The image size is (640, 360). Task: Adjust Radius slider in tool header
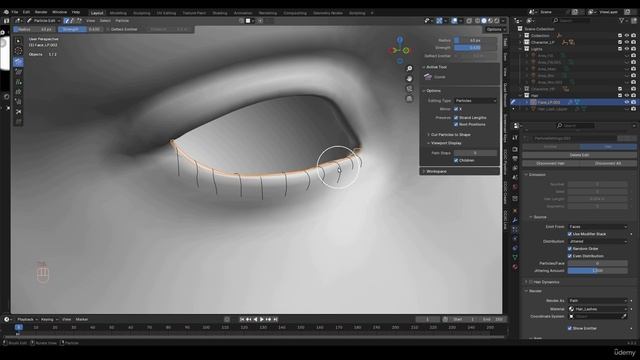(34, 29)
